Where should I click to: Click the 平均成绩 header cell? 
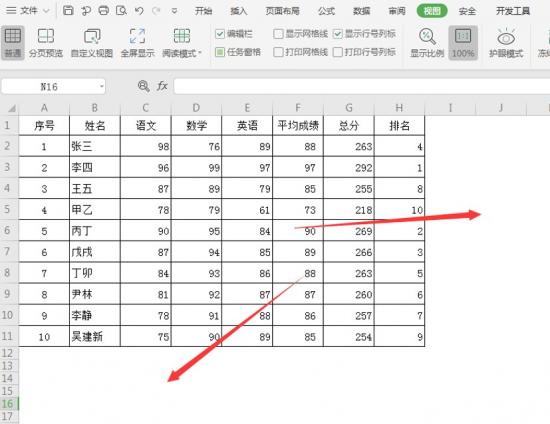[x=298, y=126]
